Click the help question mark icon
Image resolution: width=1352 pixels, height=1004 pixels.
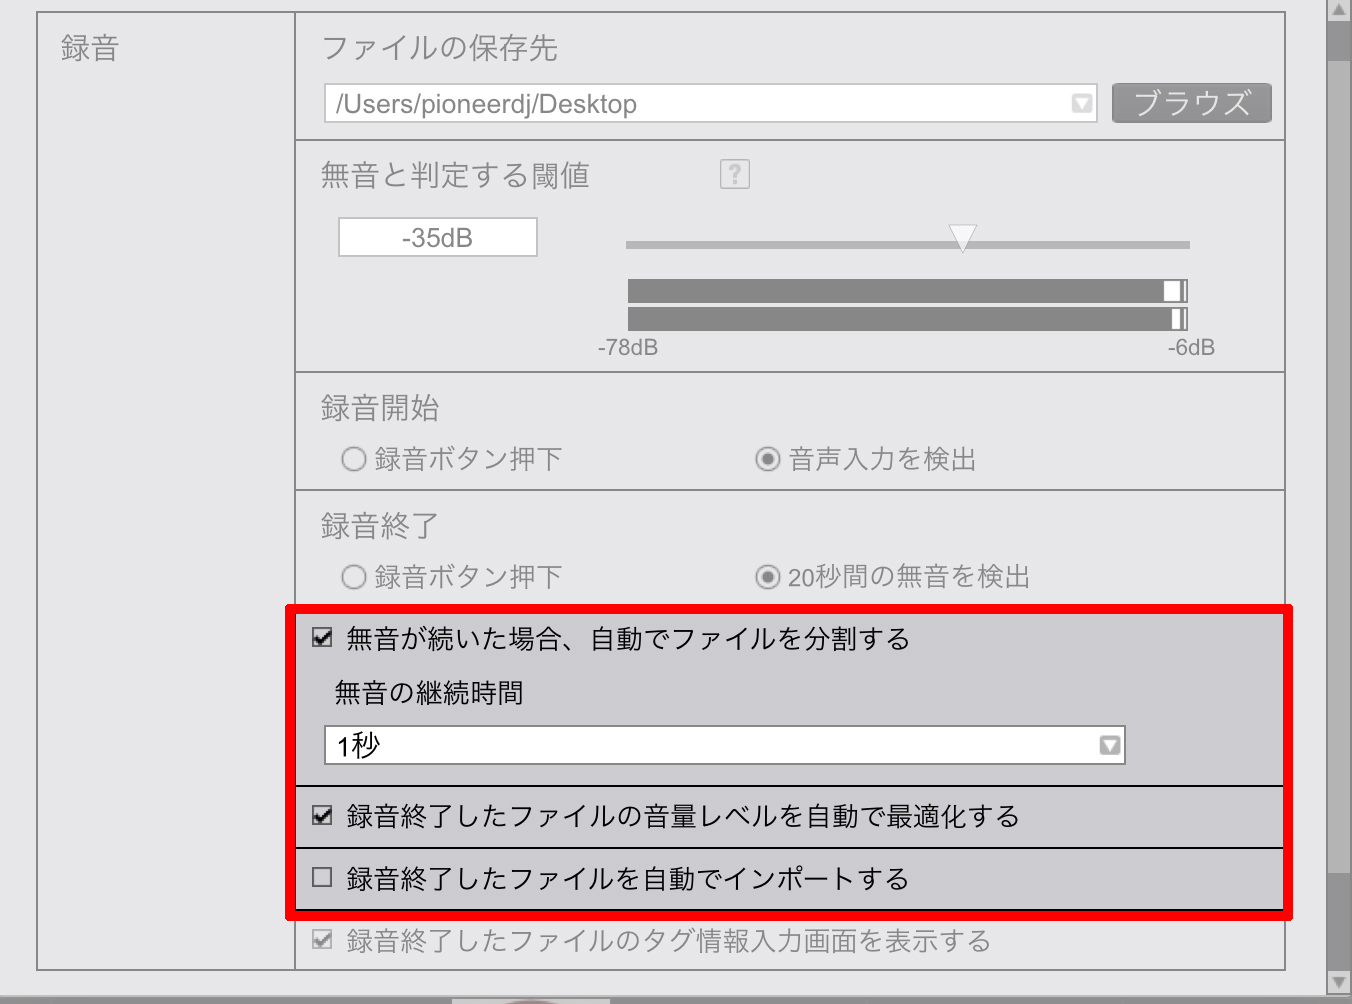(x=734, y=175)
